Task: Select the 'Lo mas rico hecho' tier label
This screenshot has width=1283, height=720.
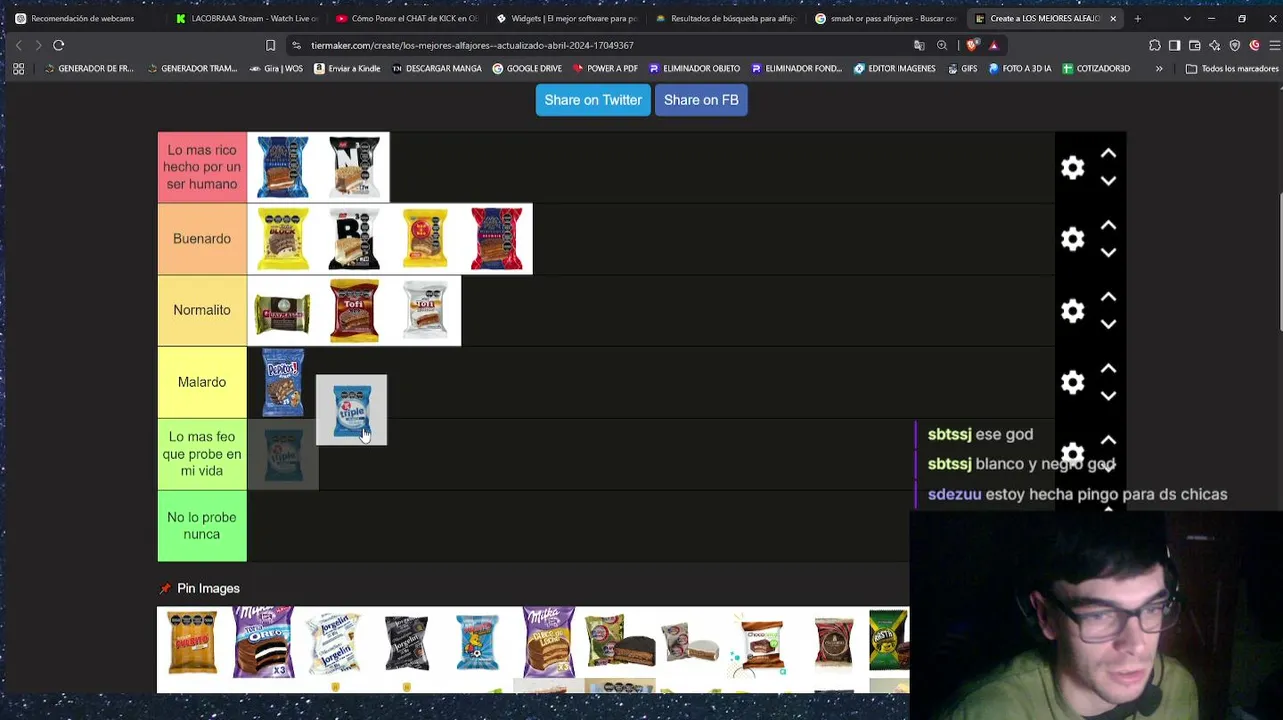Action: [x=202, y=167]
